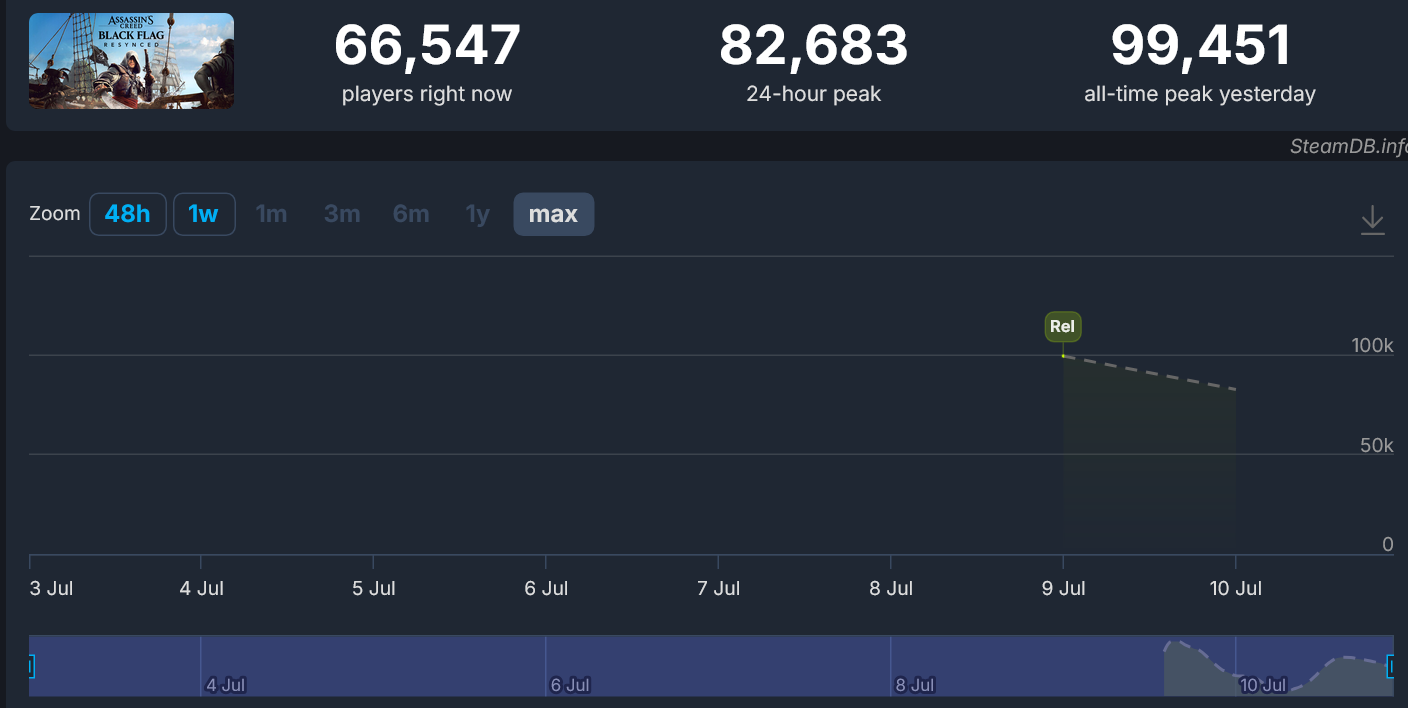Click the 82,683 24-hour peak figure
This screenshot has width=1408, height=708.
point(814,45)
